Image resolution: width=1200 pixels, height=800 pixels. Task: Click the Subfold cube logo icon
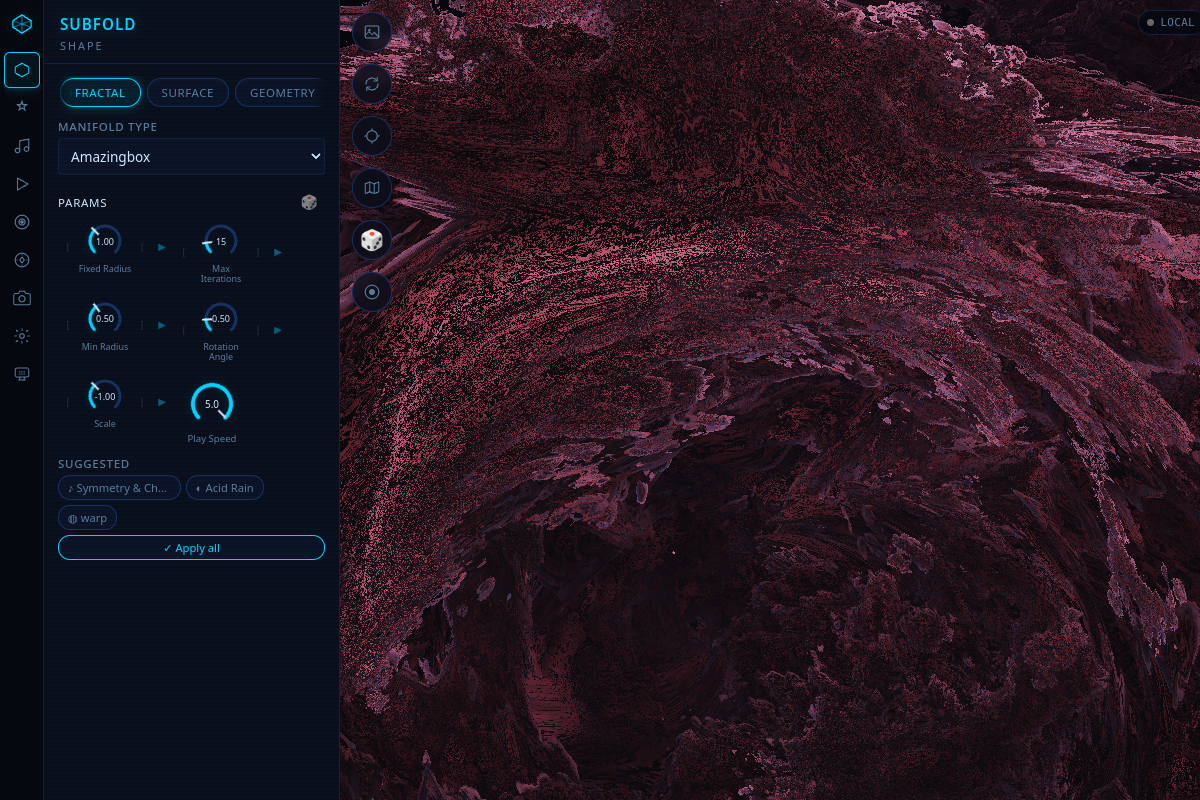[22, 23]
